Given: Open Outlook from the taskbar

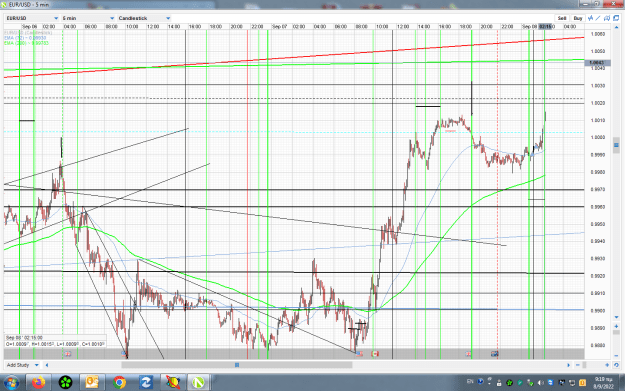Looking at the screenshot, I should 92,383.
